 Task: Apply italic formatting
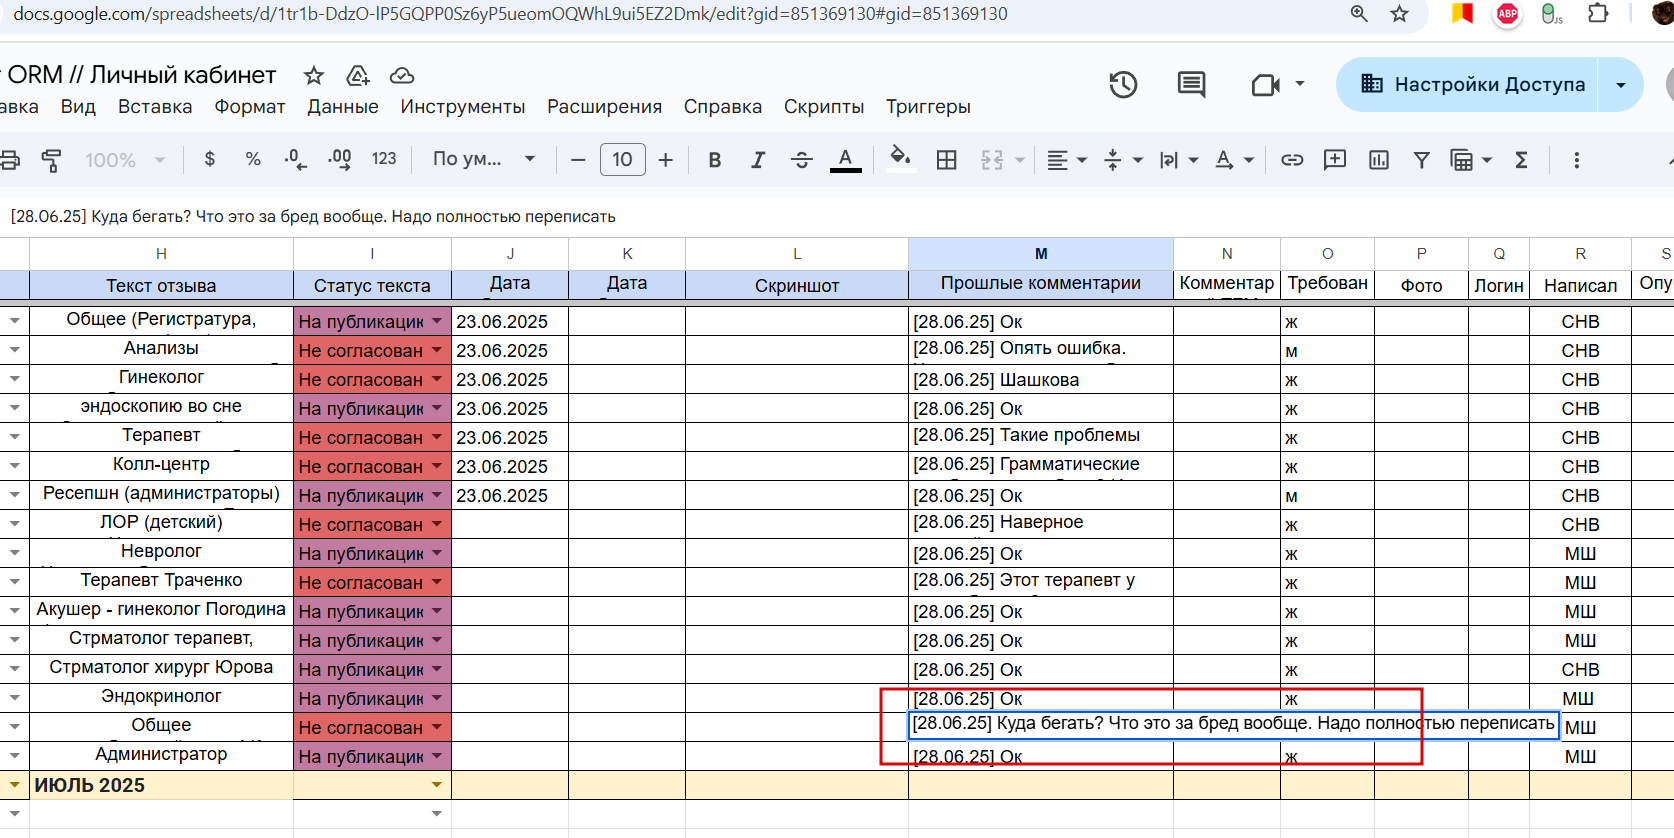tap(758, 160)
